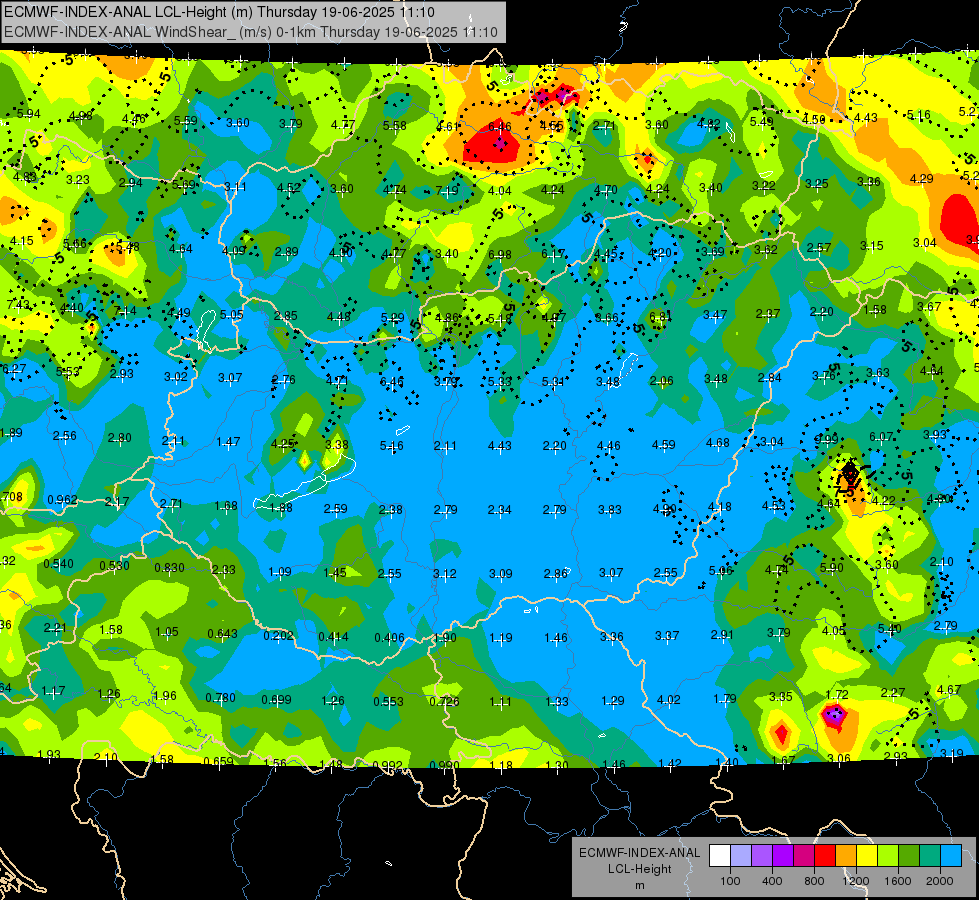Viewport: 979px width, 900px height.
Task: Click the legend tick label 400
Action: pyautogui.click(x=772, y=881)
